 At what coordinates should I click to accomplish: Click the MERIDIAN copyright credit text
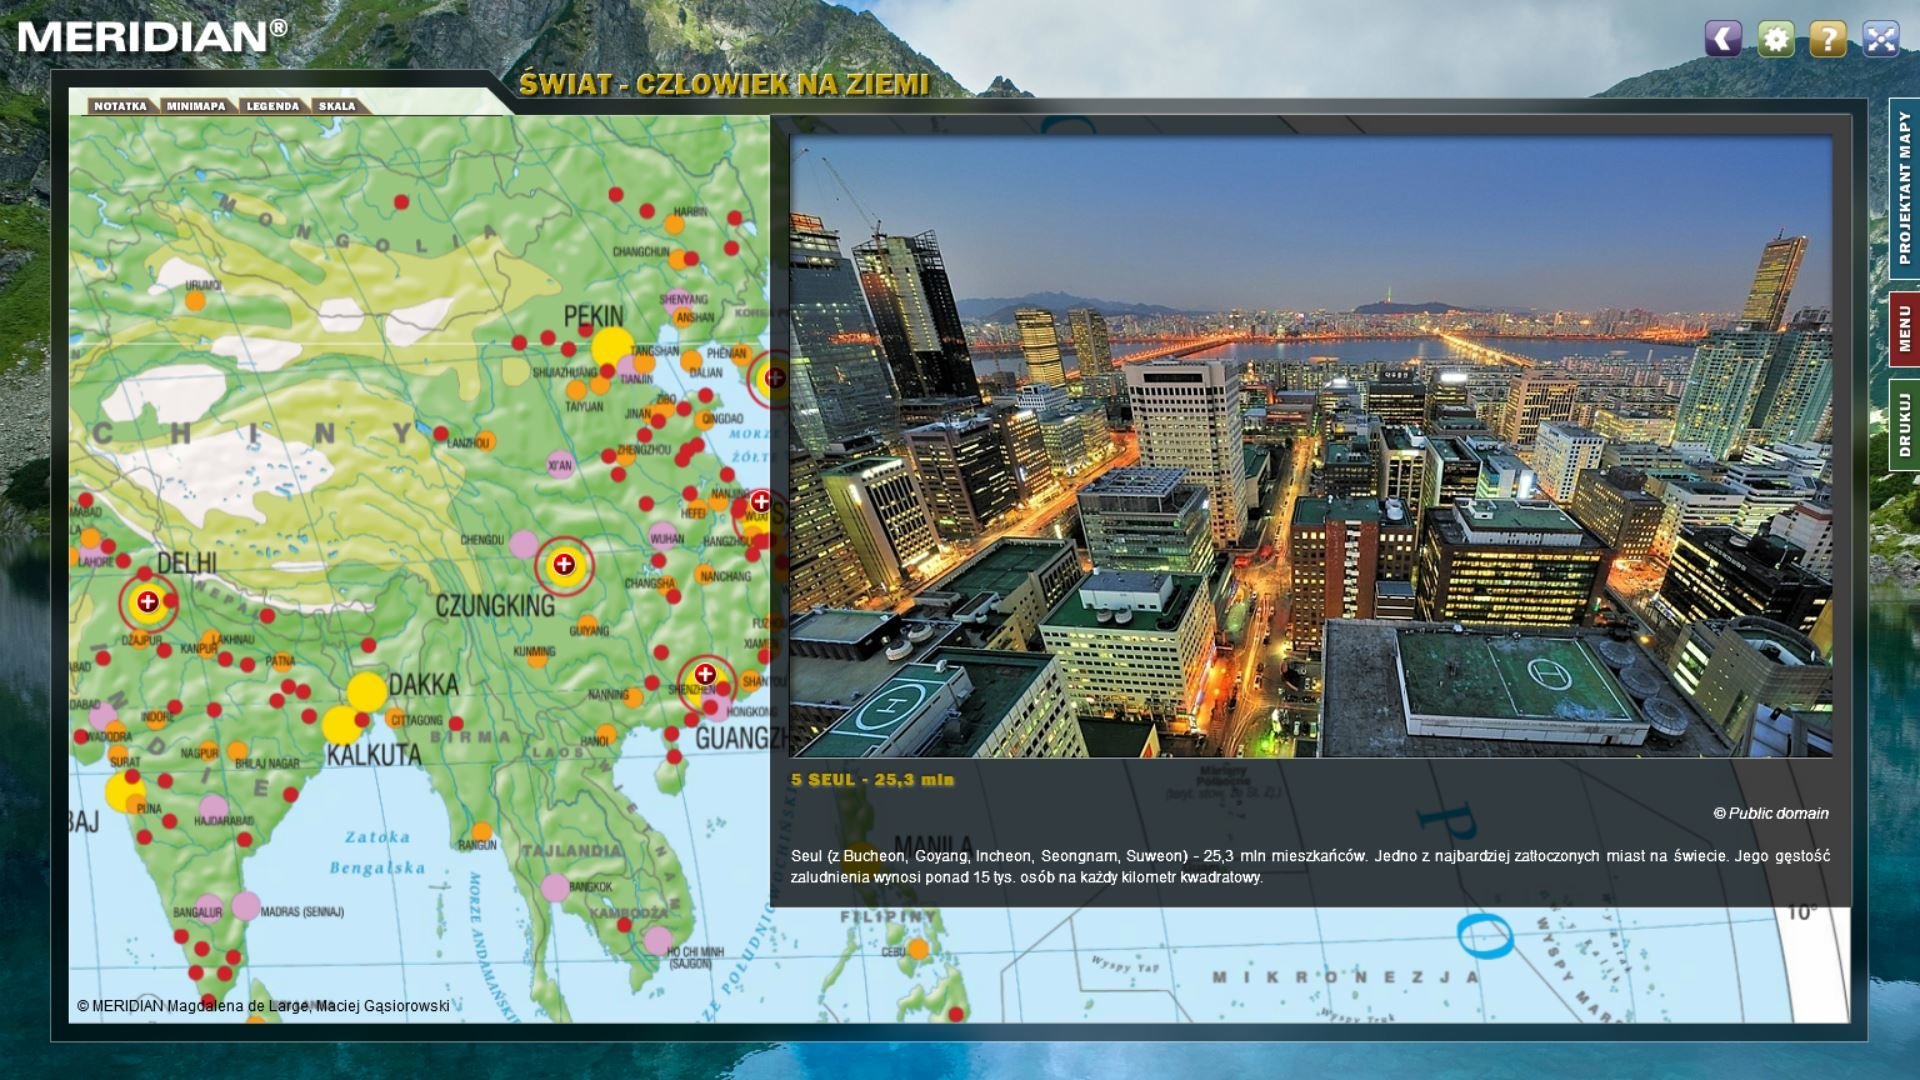[263, 1006]
